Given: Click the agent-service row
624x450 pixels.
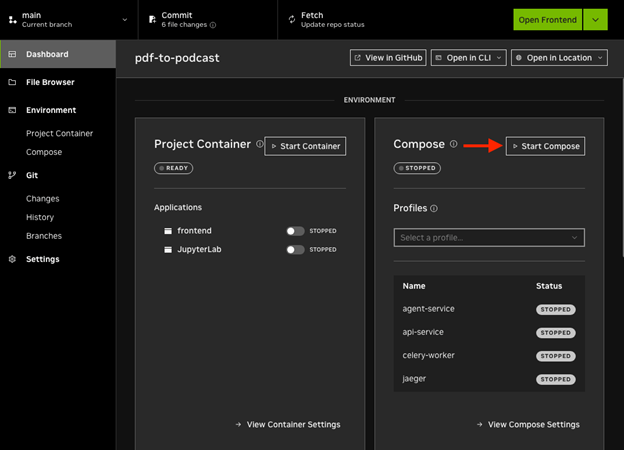Looking at the screenshot, I should (489, 309).
